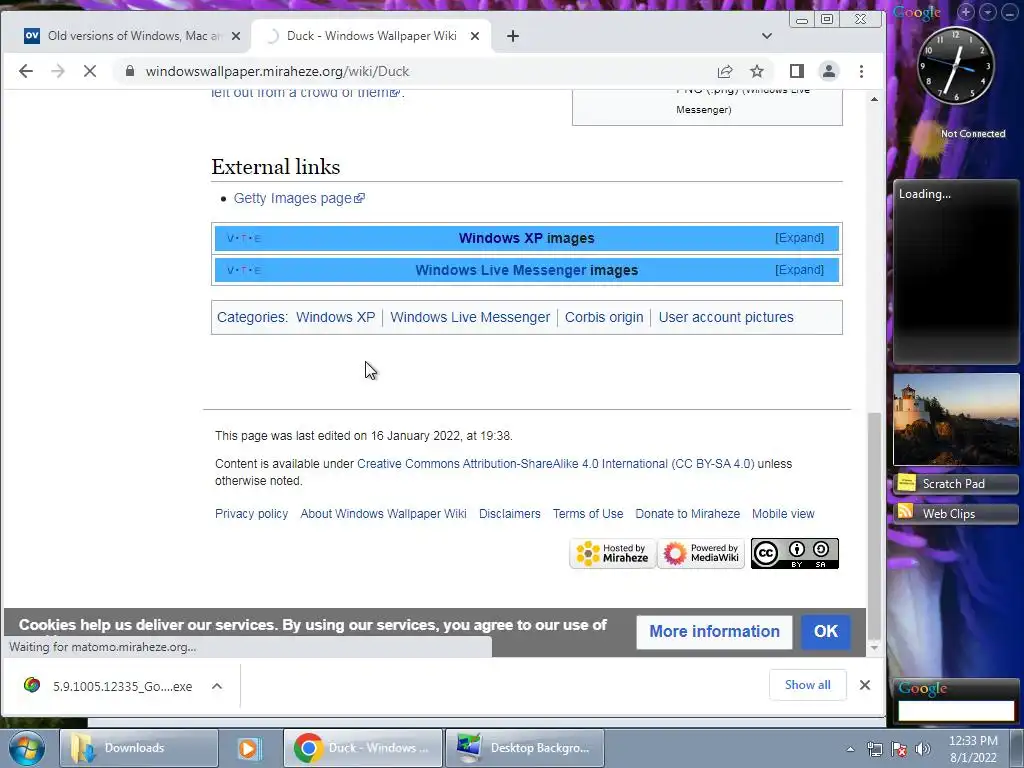Add a gadget with the sidebar plus icon
Viewport: 1024px width, 768px height.
tap(966, 12)
